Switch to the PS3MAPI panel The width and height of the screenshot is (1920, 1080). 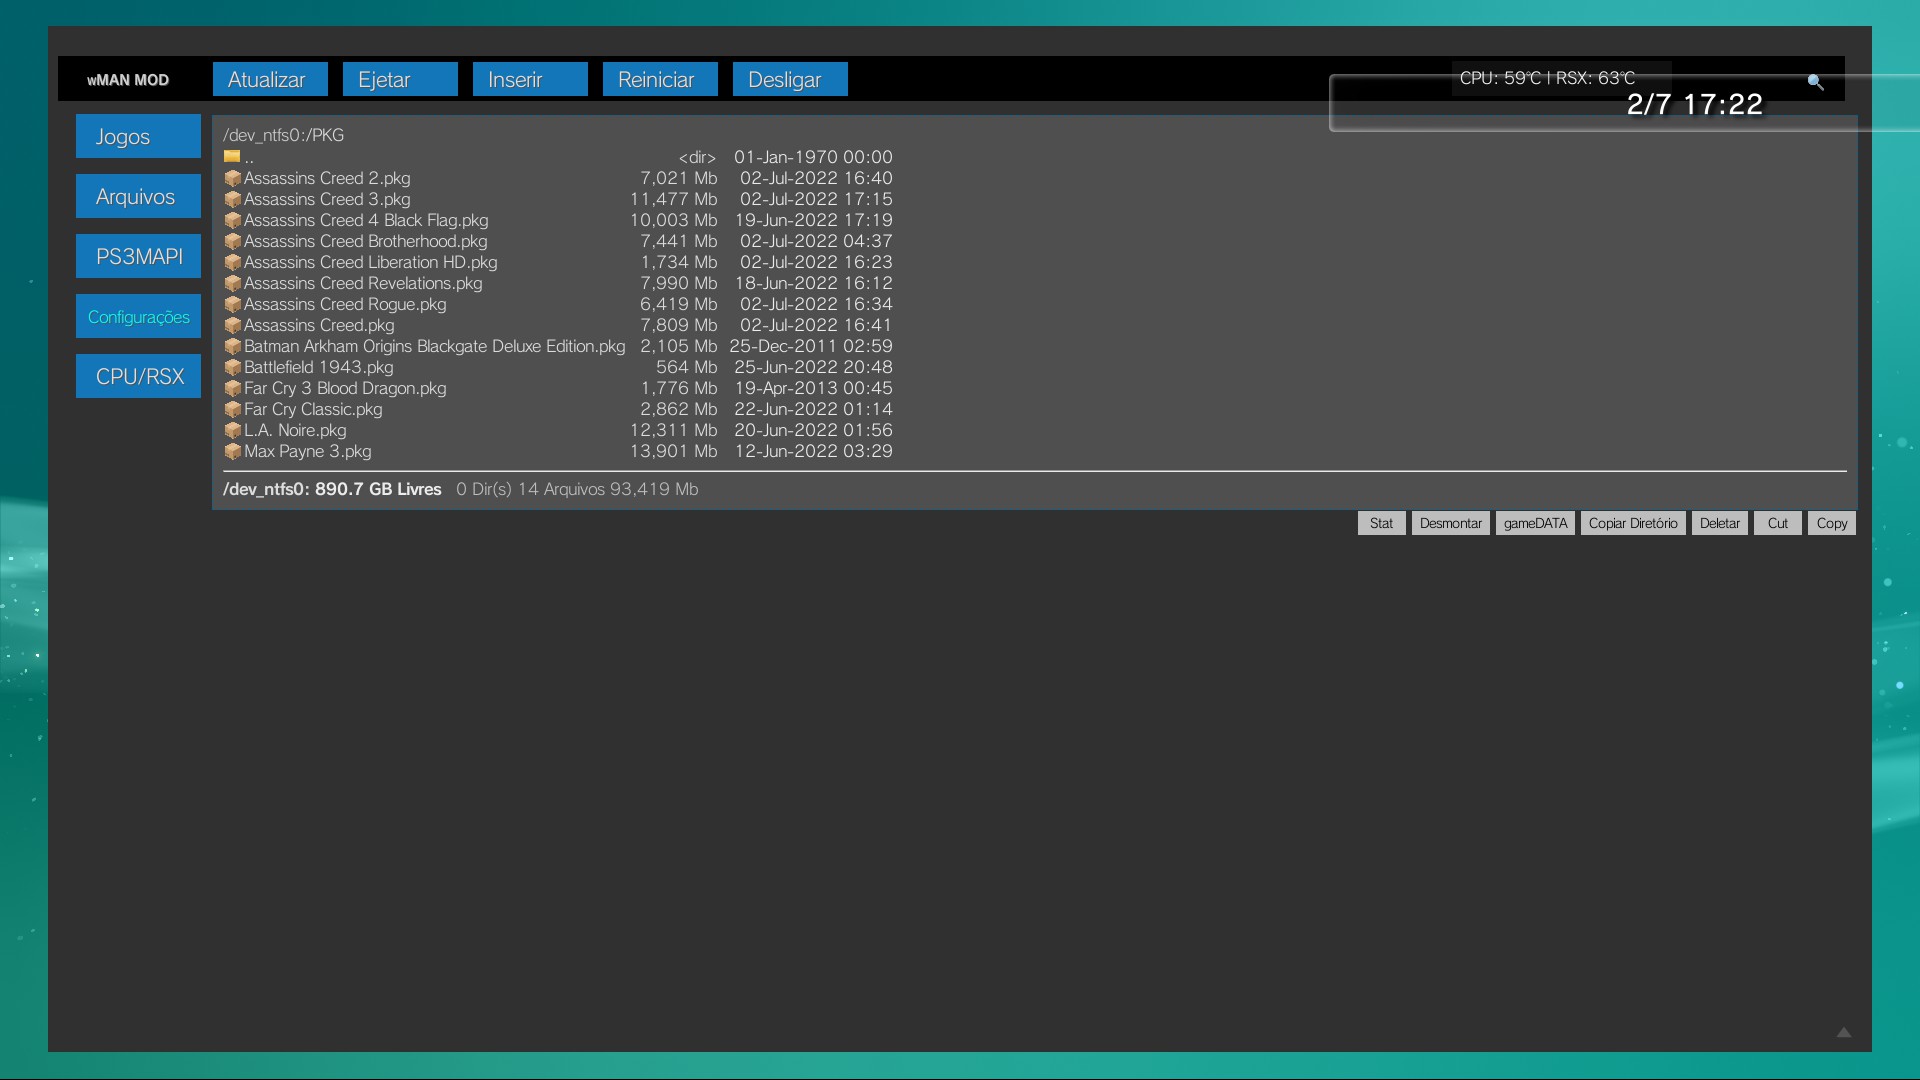137,256
